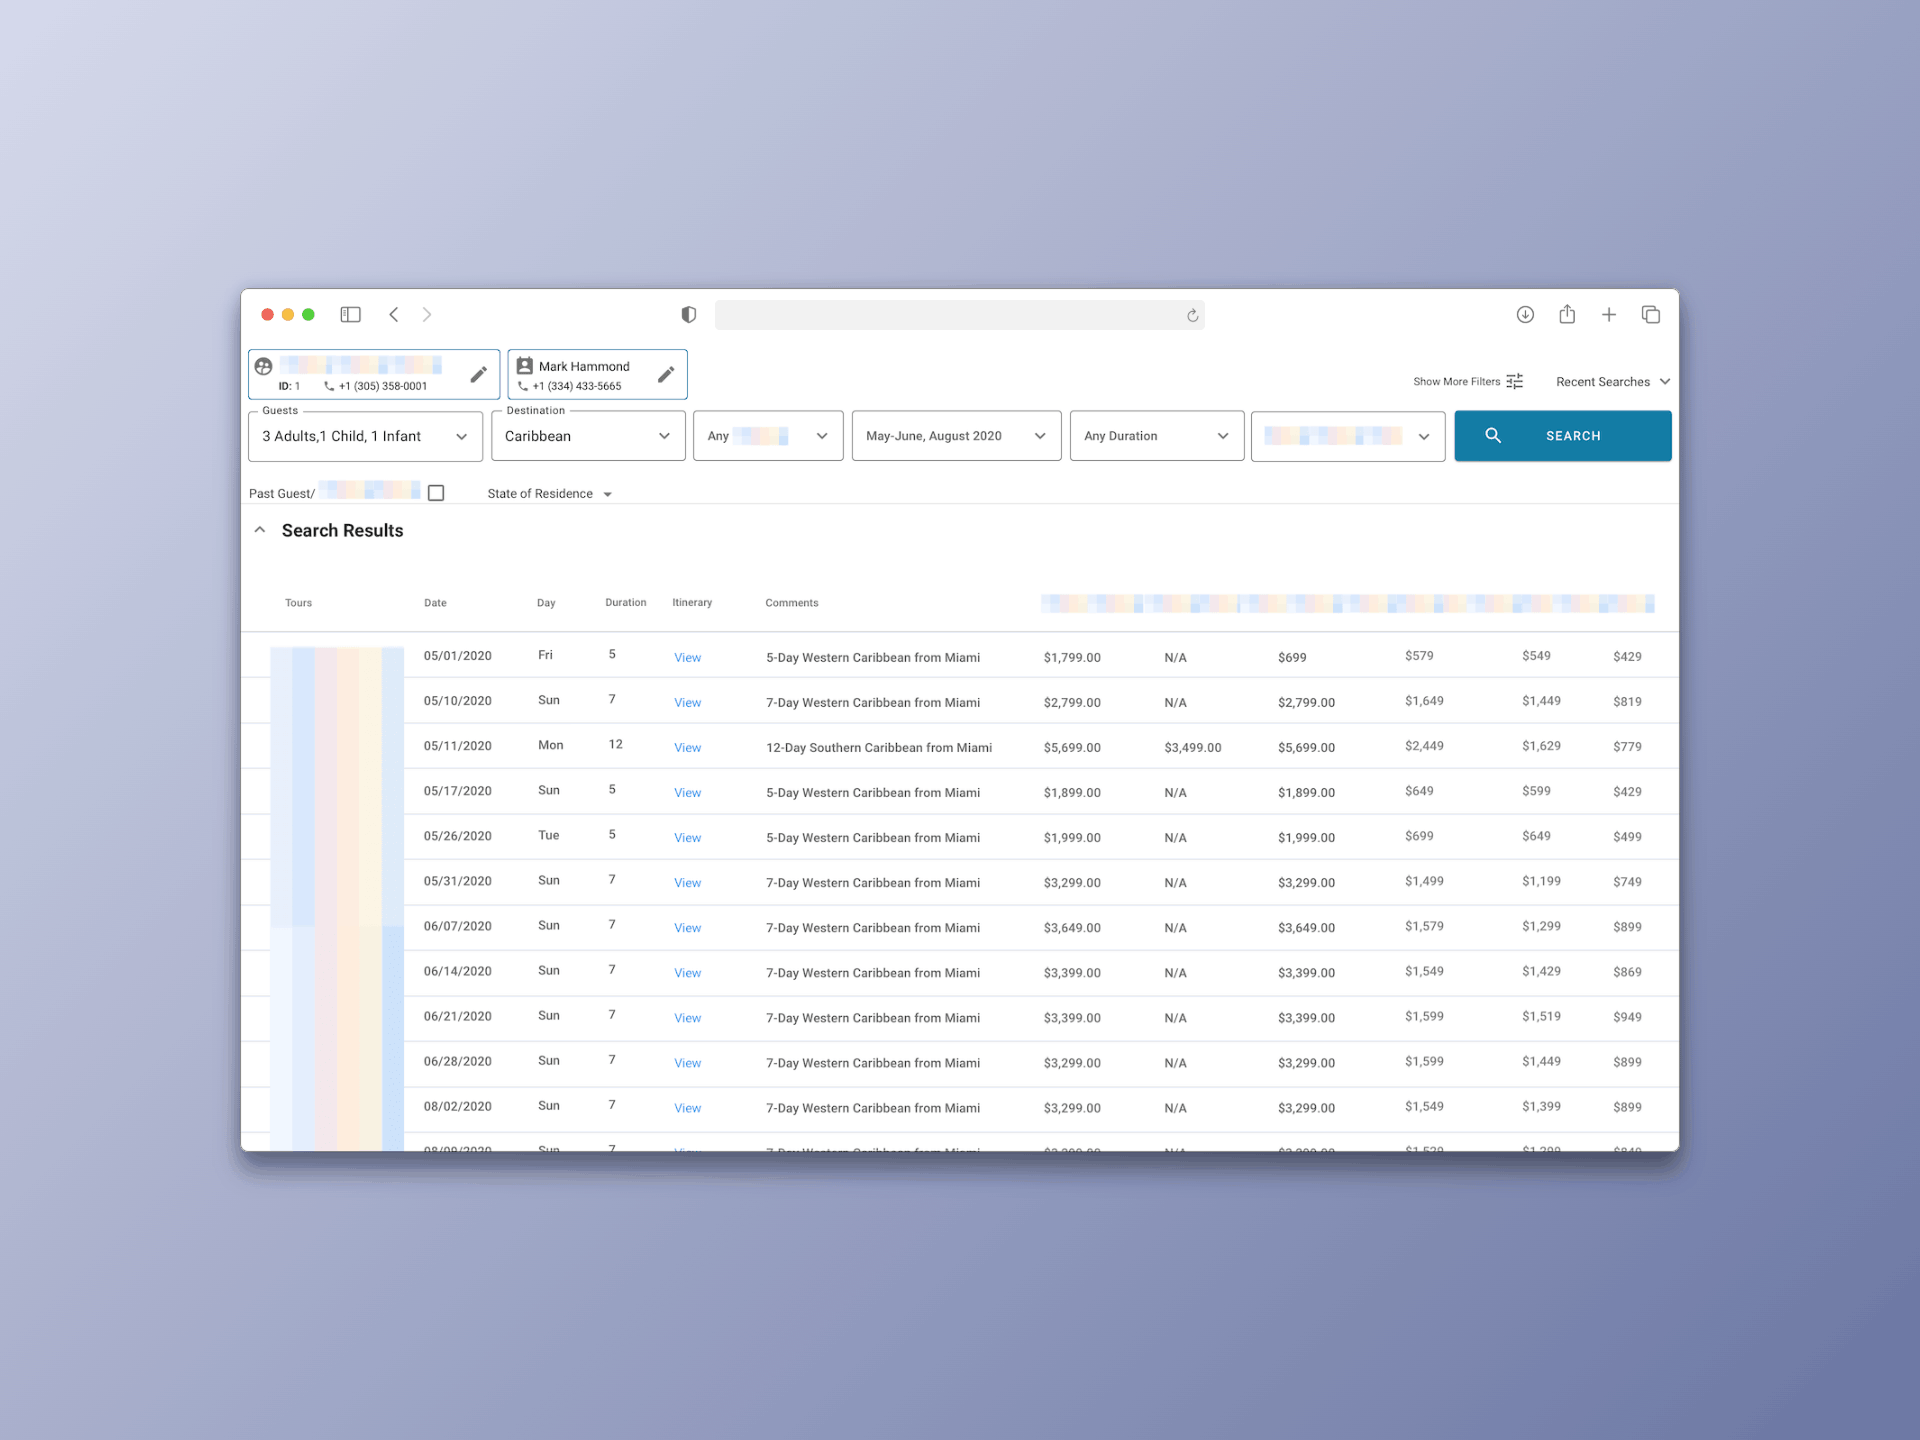The height and width of the screenshot is (1440, 1920).
Task: Click the 05/01/2020 date cell
Action: (458, 656)
